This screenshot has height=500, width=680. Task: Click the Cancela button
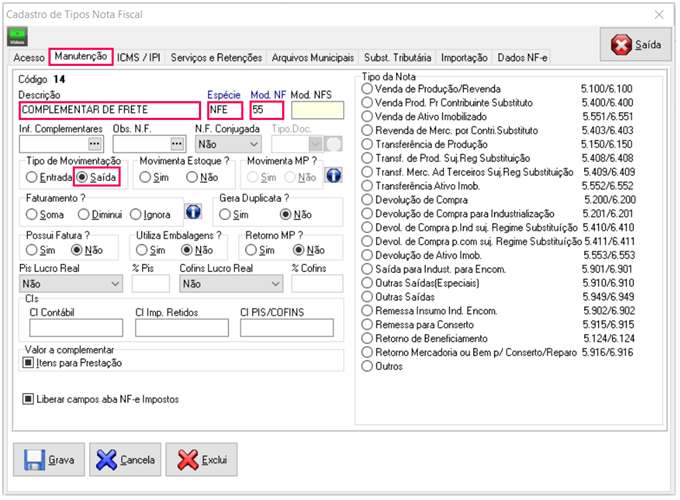tap(127, 460)
